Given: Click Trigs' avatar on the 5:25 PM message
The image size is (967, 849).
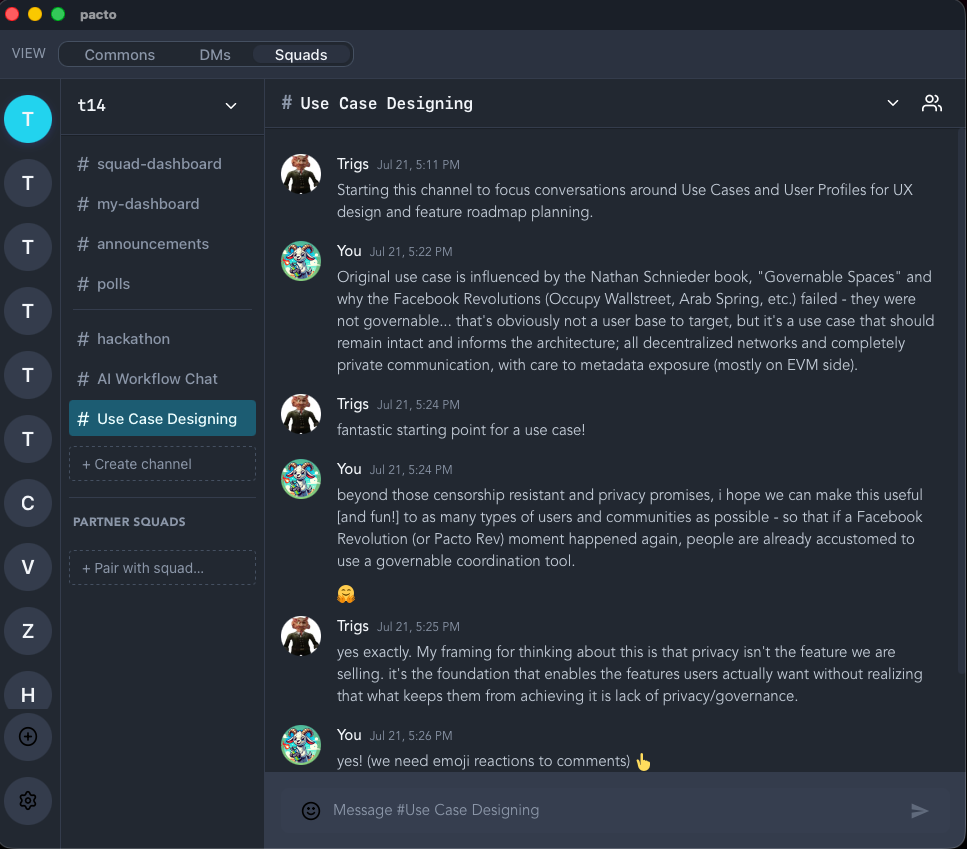Looking at the screenshot, I should [x=301, y=636].
